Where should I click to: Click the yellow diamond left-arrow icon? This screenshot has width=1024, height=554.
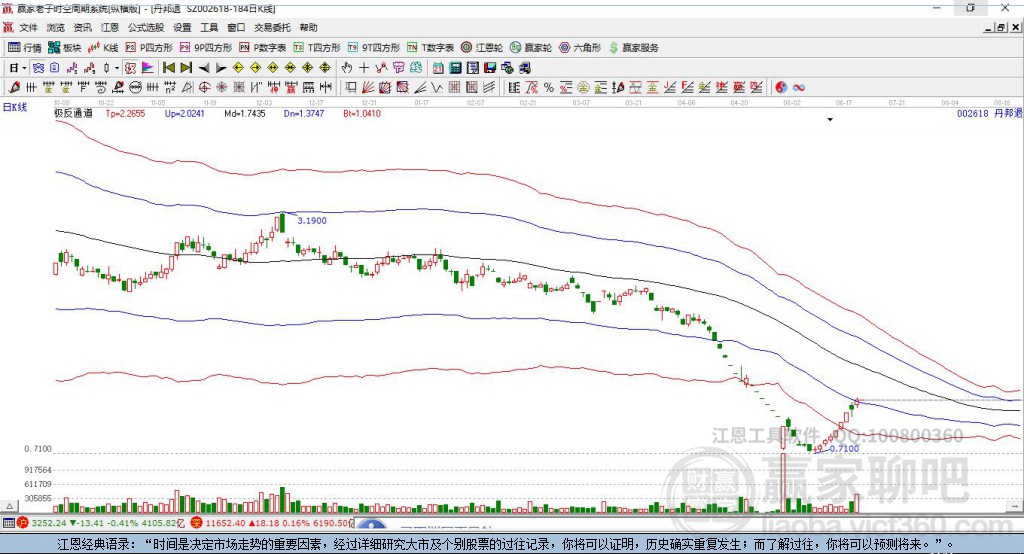point(238,68)
